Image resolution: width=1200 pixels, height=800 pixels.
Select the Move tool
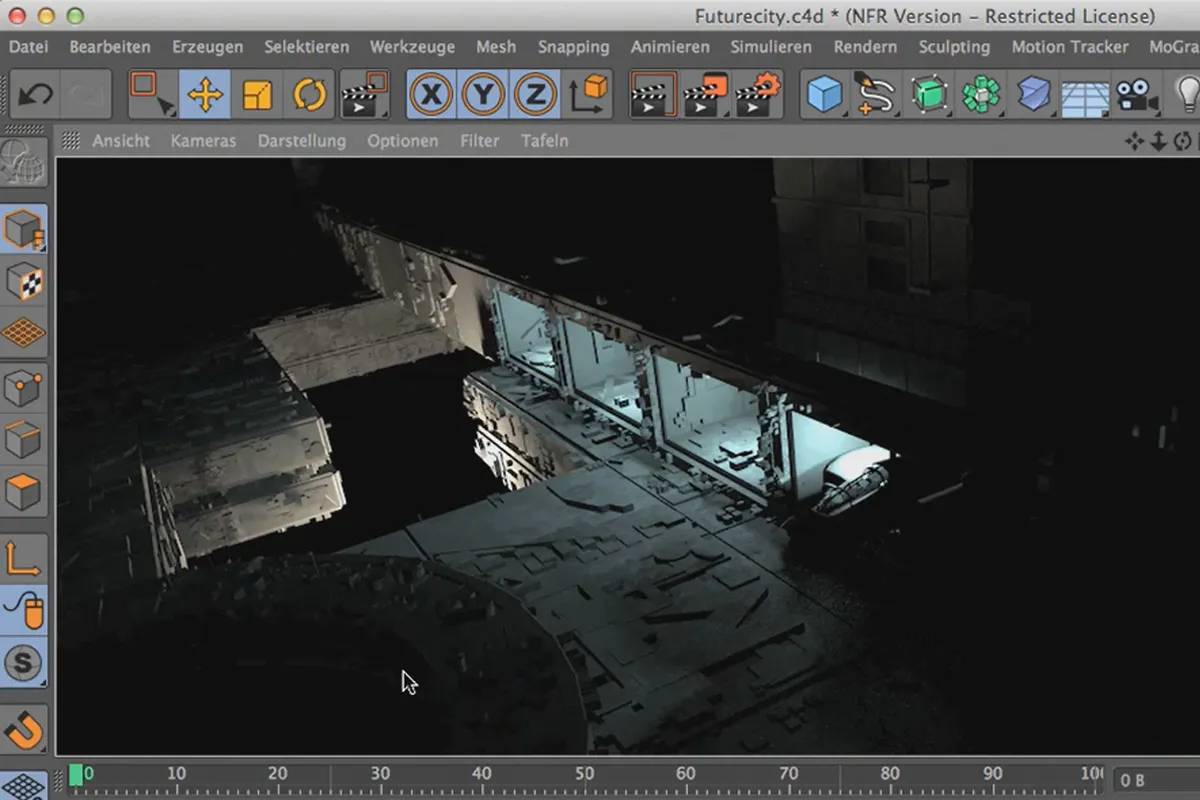tap(205, 96)
